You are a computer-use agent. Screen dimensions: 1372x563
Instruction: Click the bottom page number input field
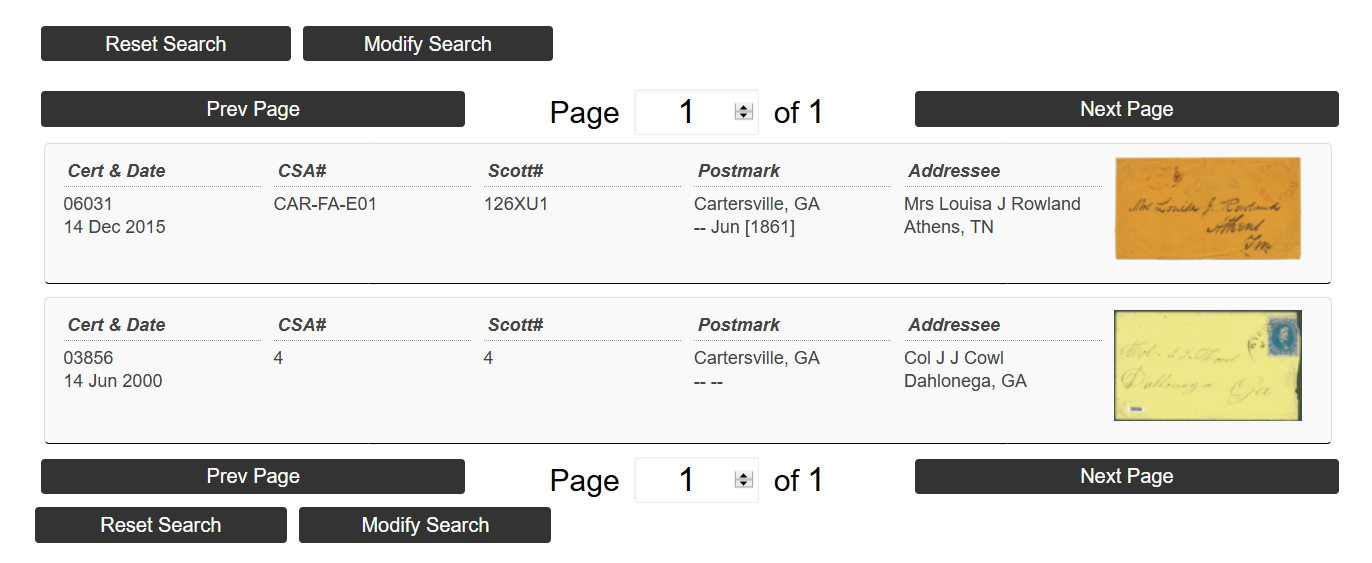click(696, 480)
